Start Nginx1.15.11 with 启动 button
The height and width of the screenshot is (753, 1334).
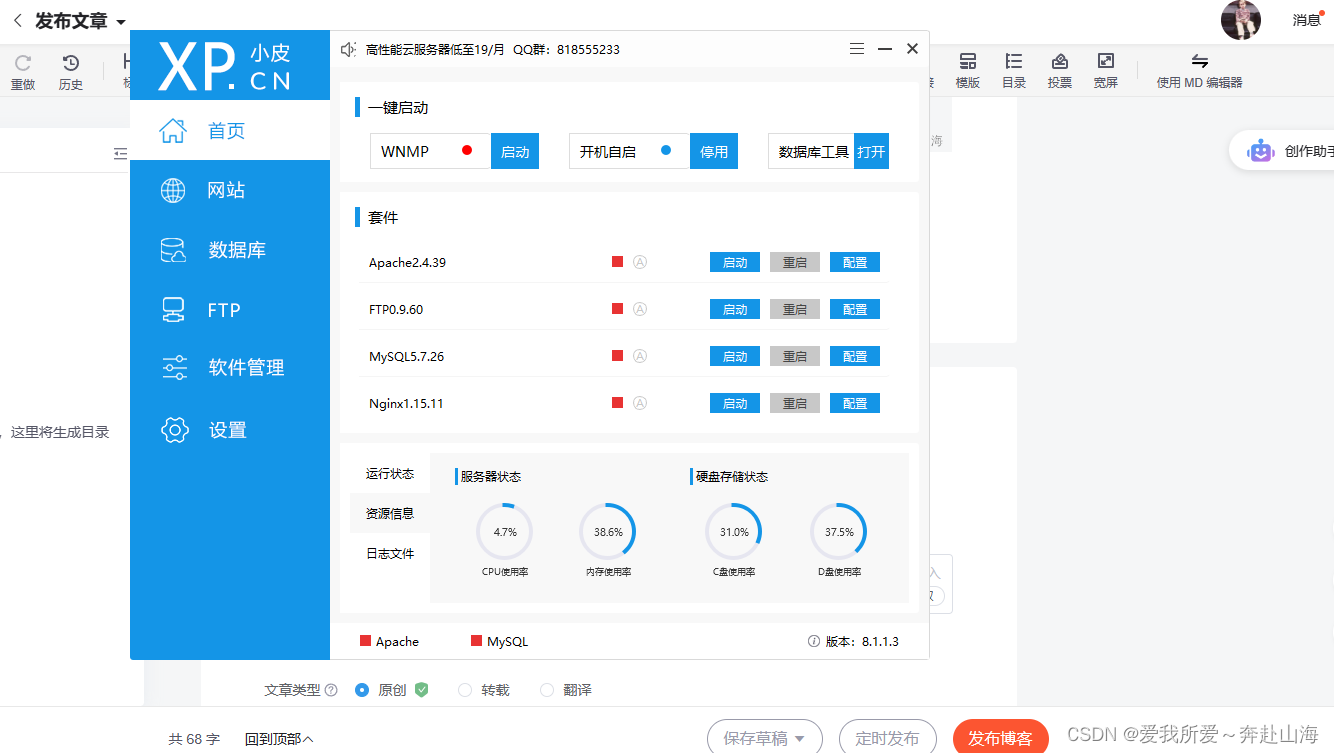point(735,403)
